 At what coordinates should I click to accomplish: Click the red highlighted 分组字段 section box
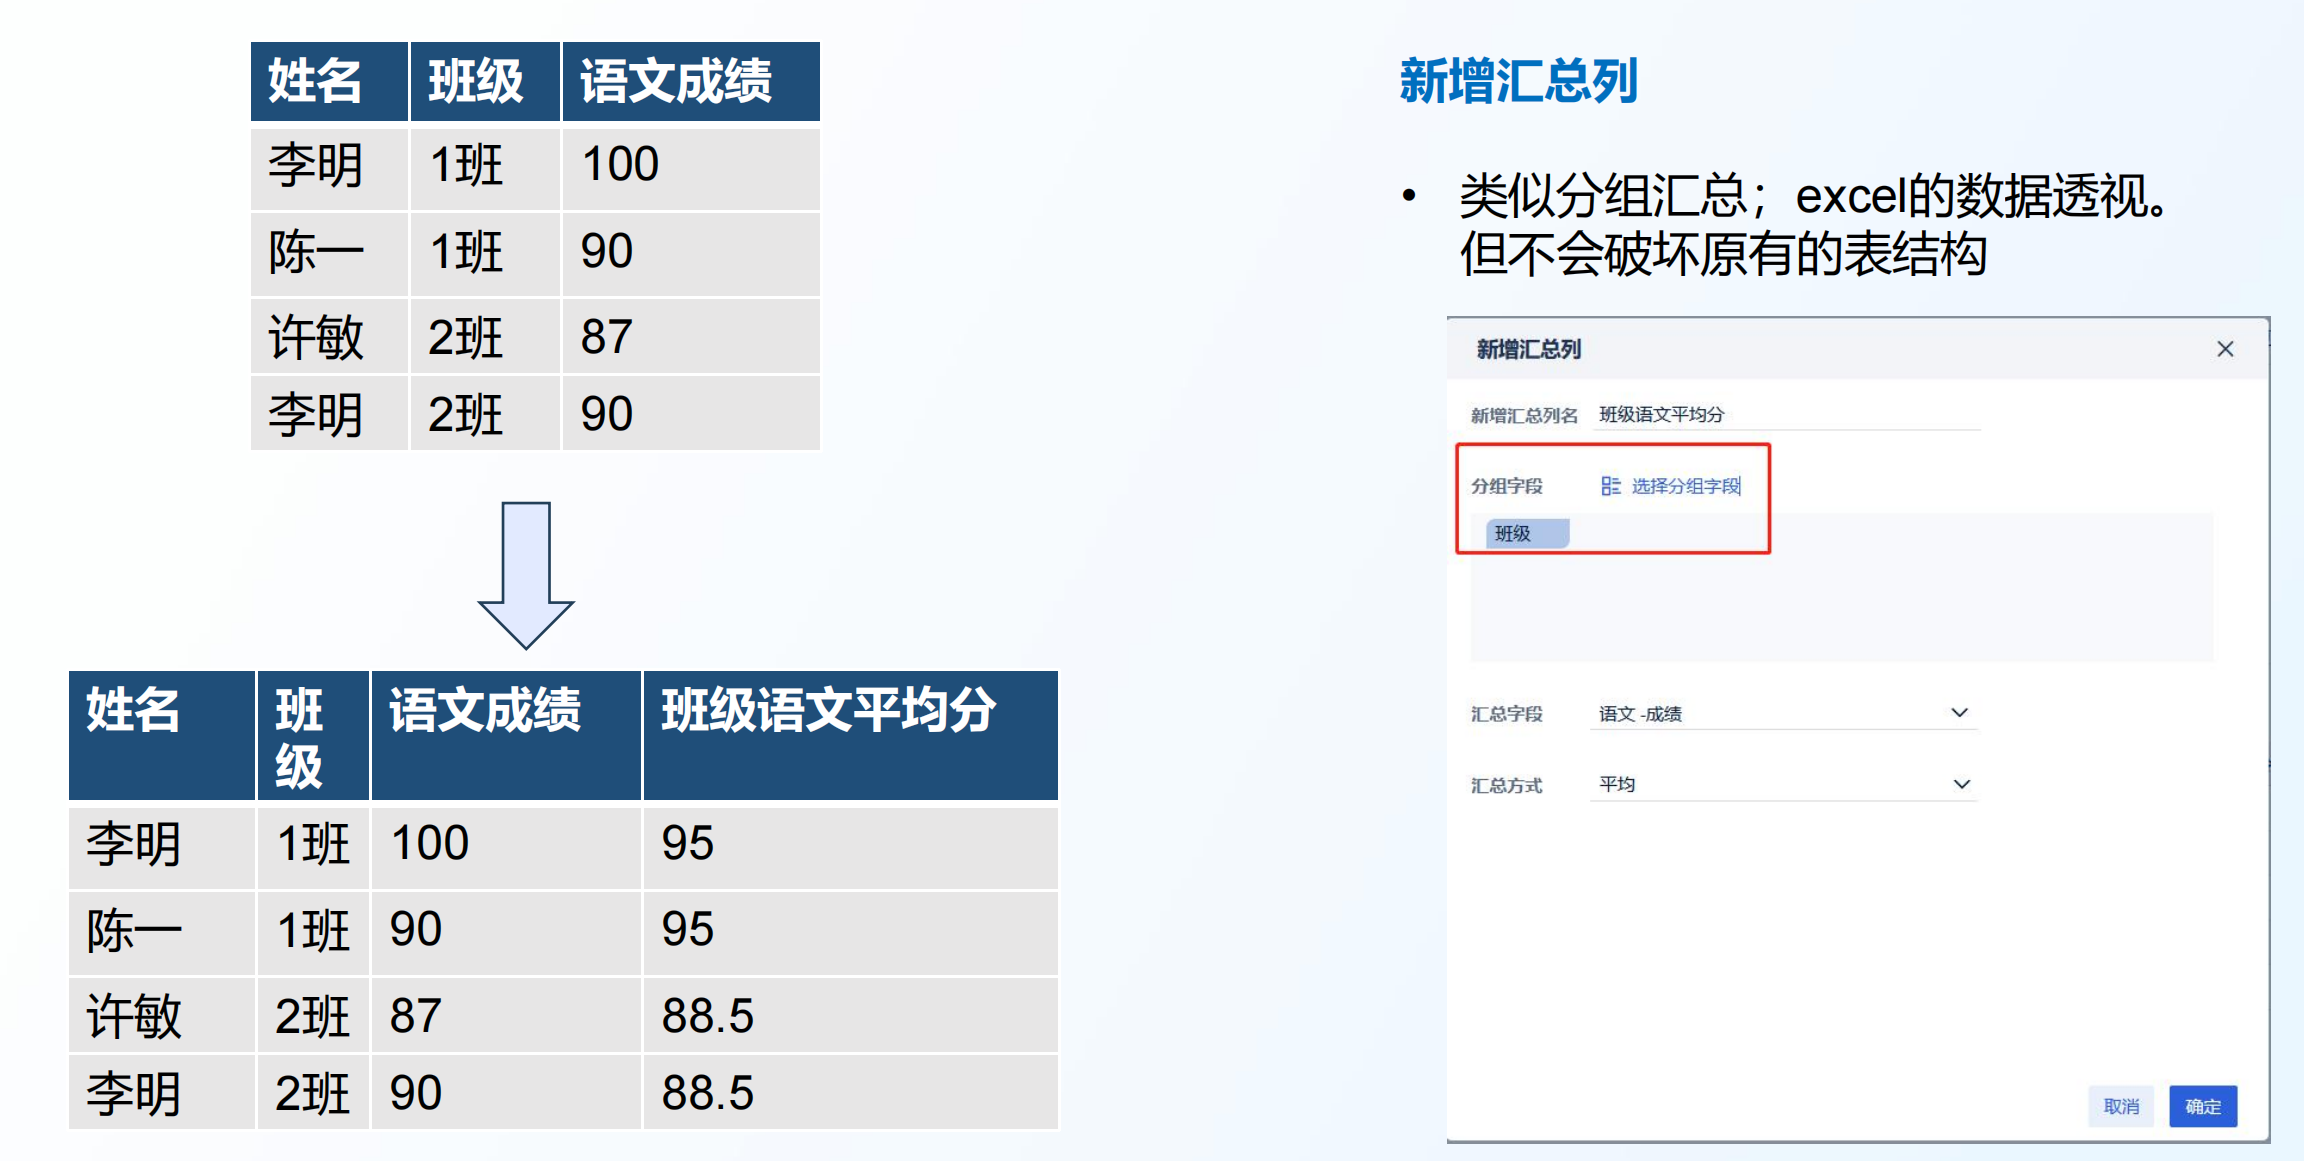pos(1613,498)
